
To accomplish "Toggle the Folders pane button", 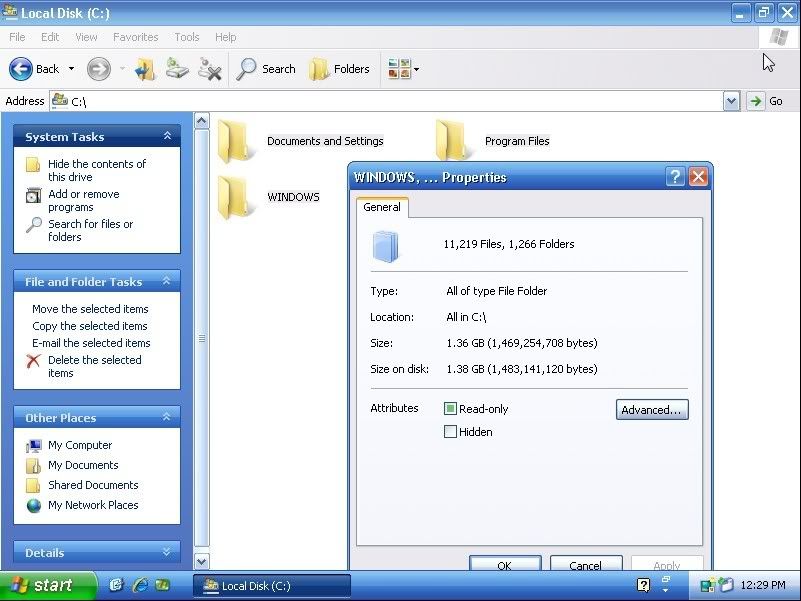I will click(x=340, y=69).
